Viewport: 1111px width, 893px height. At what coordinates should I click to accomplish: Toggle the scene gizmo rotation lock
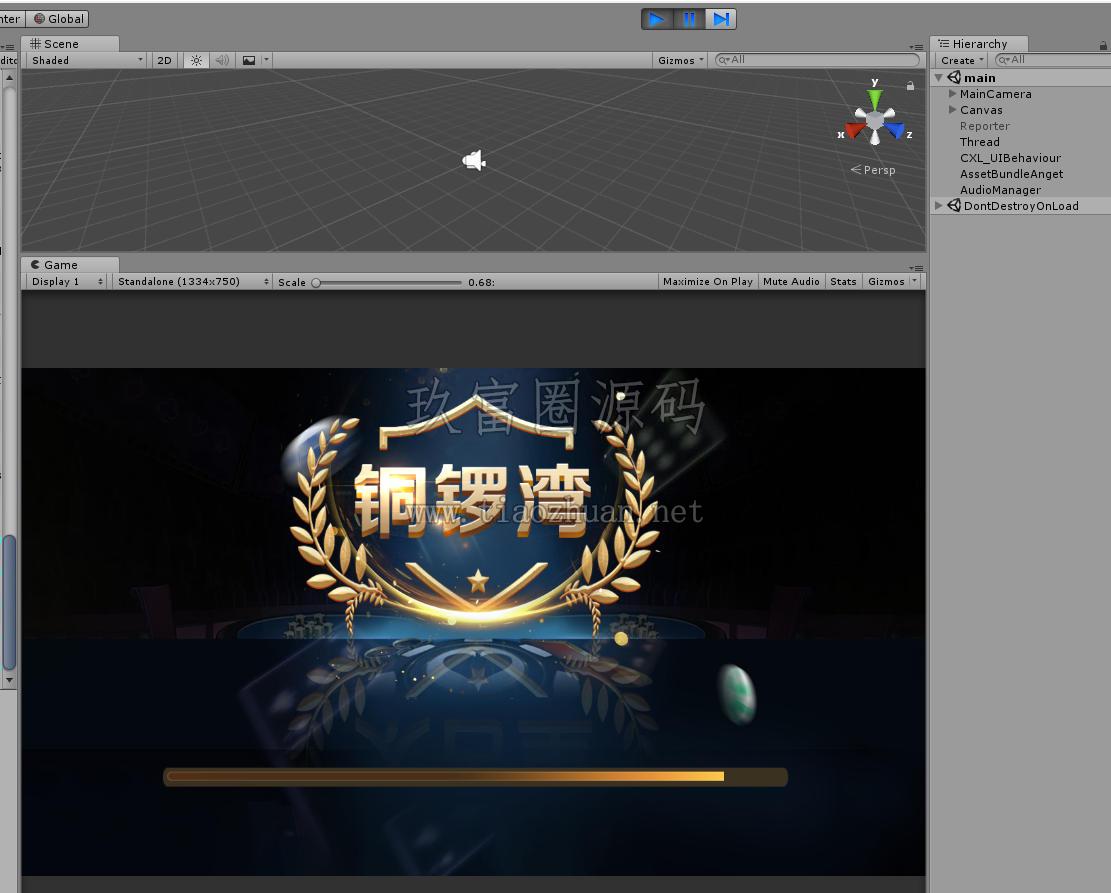coord(910,86)
